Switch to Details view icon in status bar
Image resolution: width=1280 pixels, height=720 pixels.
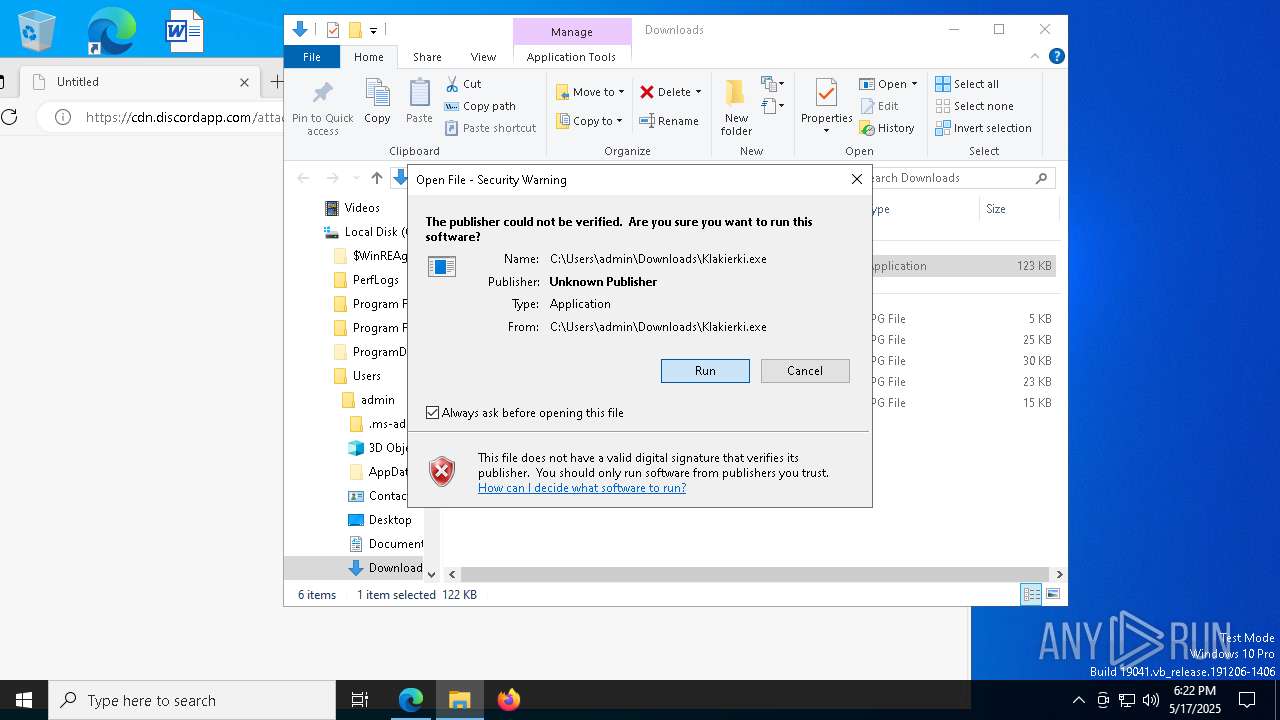1031,594
